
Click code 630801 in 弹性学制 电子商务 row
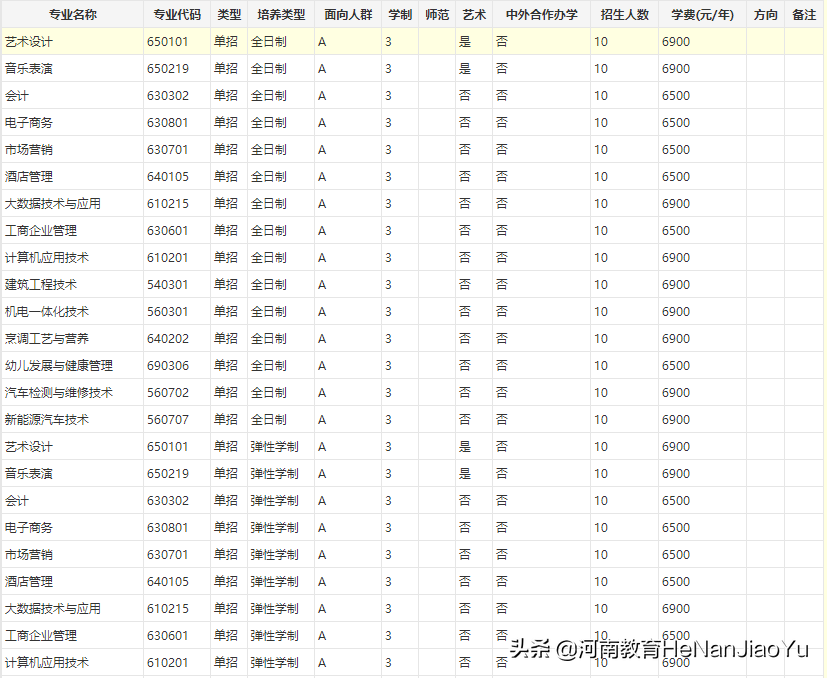pos(168,528)
